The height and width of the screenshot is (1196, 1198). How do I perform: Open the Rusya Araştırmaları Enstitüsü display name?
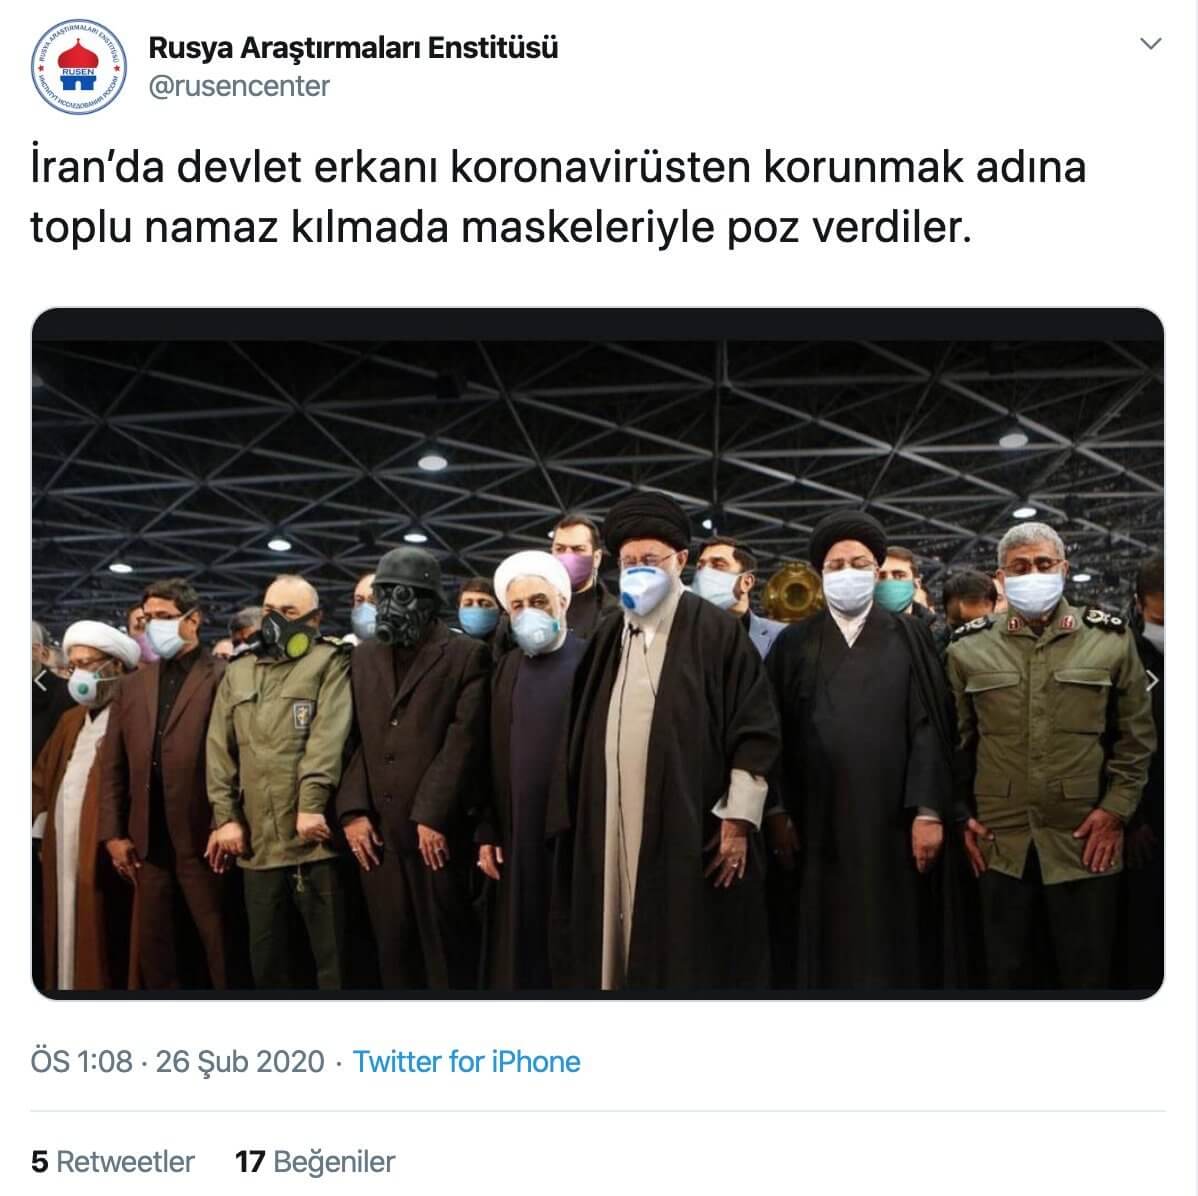353,47
